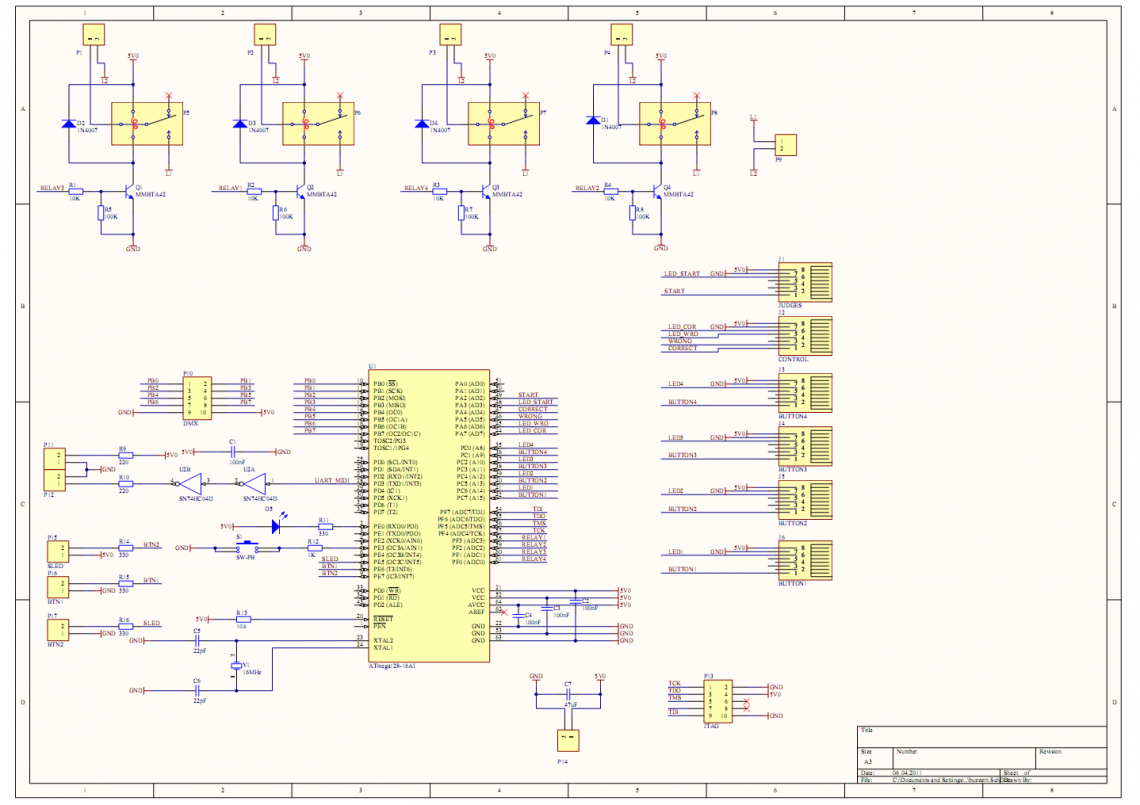1140x805 pixels.
Task: Click the ATmega128-16AI part label
Action: pos(391,665)
